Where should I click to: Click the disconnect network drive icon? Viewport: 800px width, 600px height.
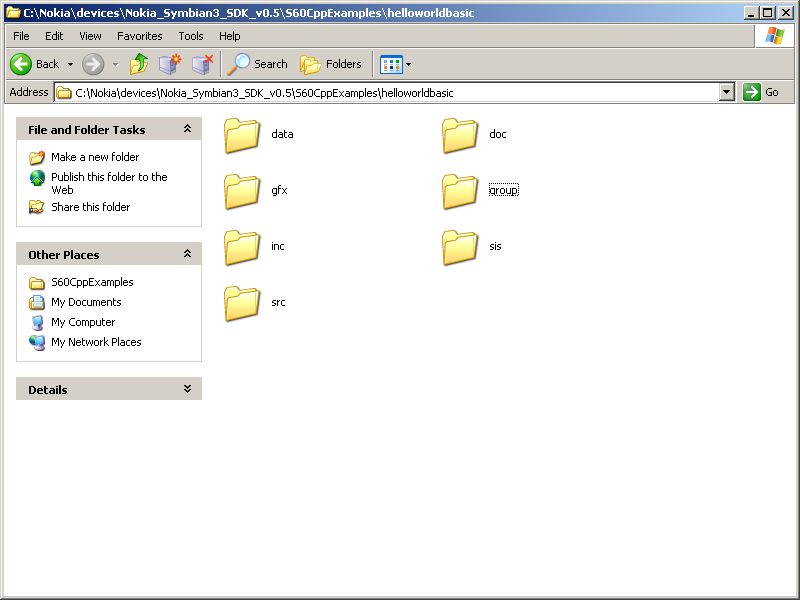203,64
